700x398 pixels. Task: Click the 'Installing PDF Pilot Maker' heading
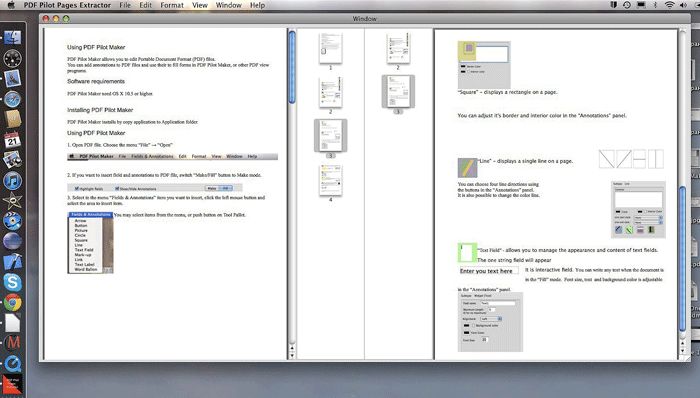[x=100, y=110]
